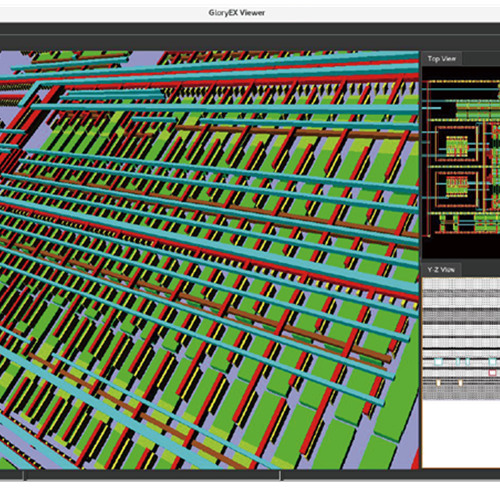Click black empty area below Top View layout

click(461, 247)
